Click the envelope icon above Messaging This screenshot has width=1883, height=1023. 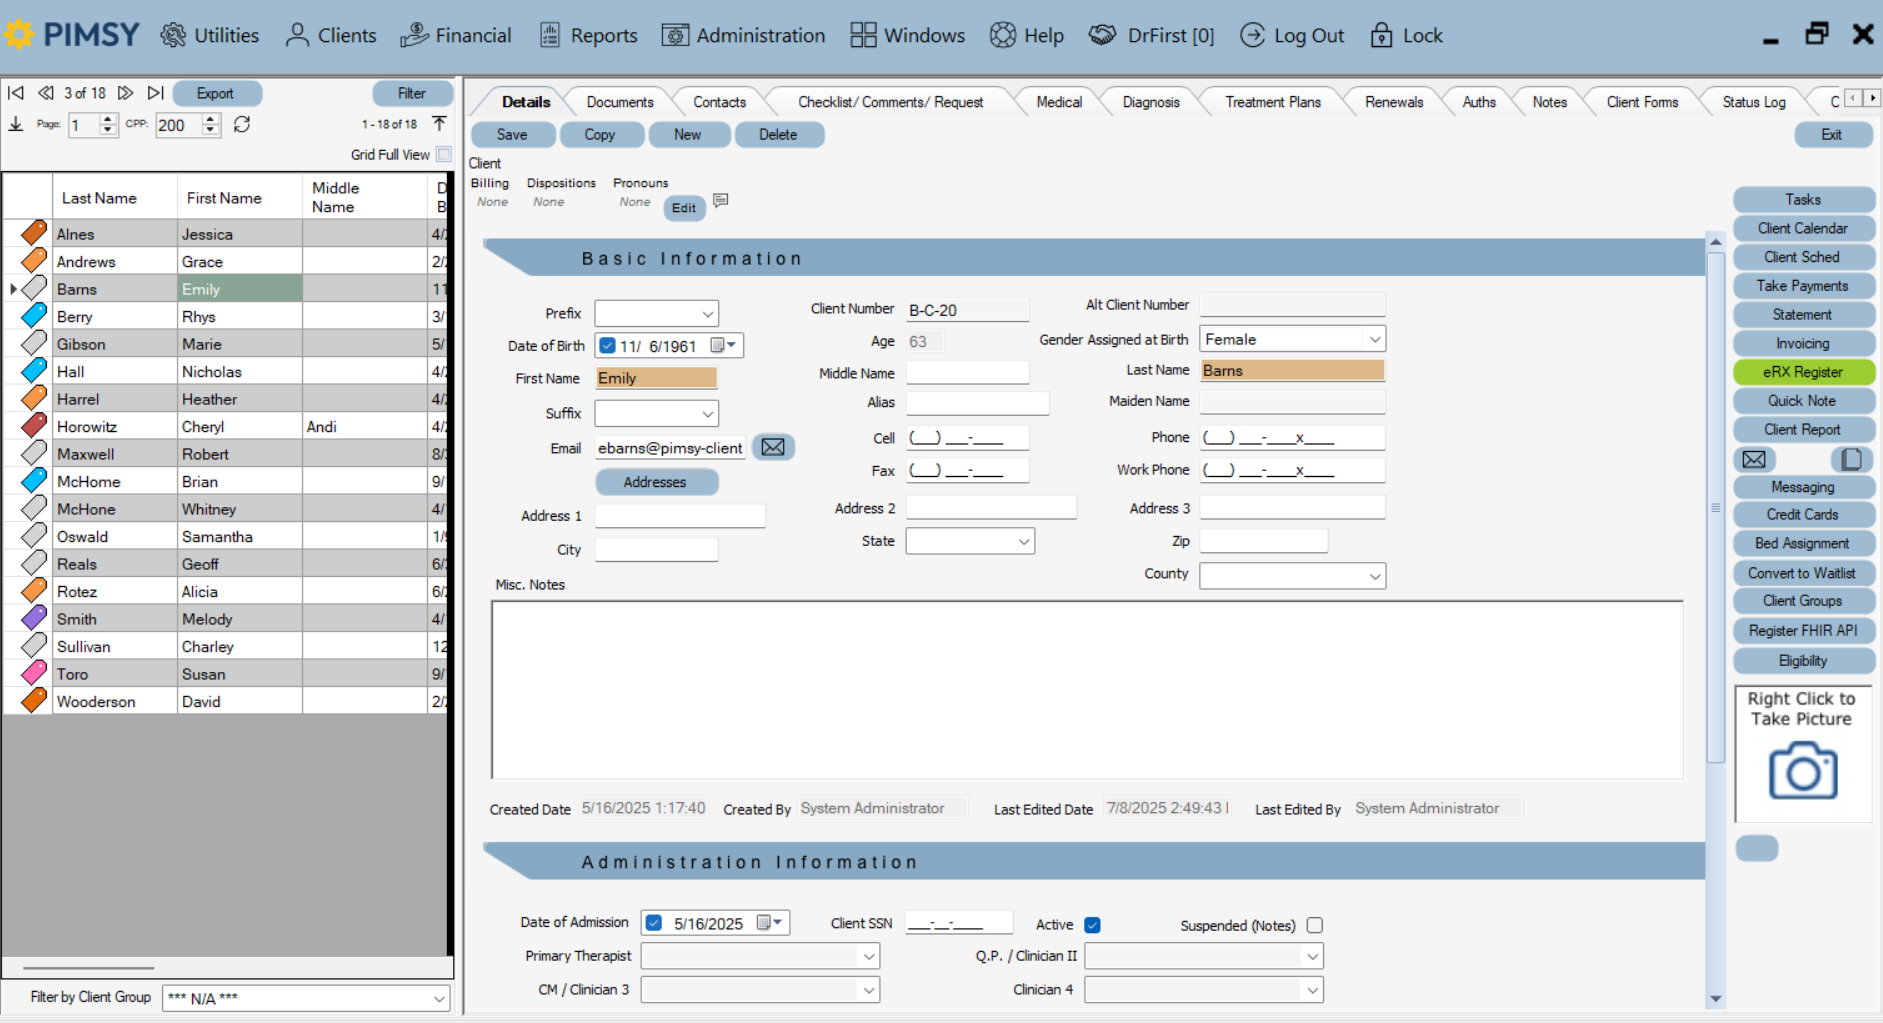click(x=1754, y=459)
